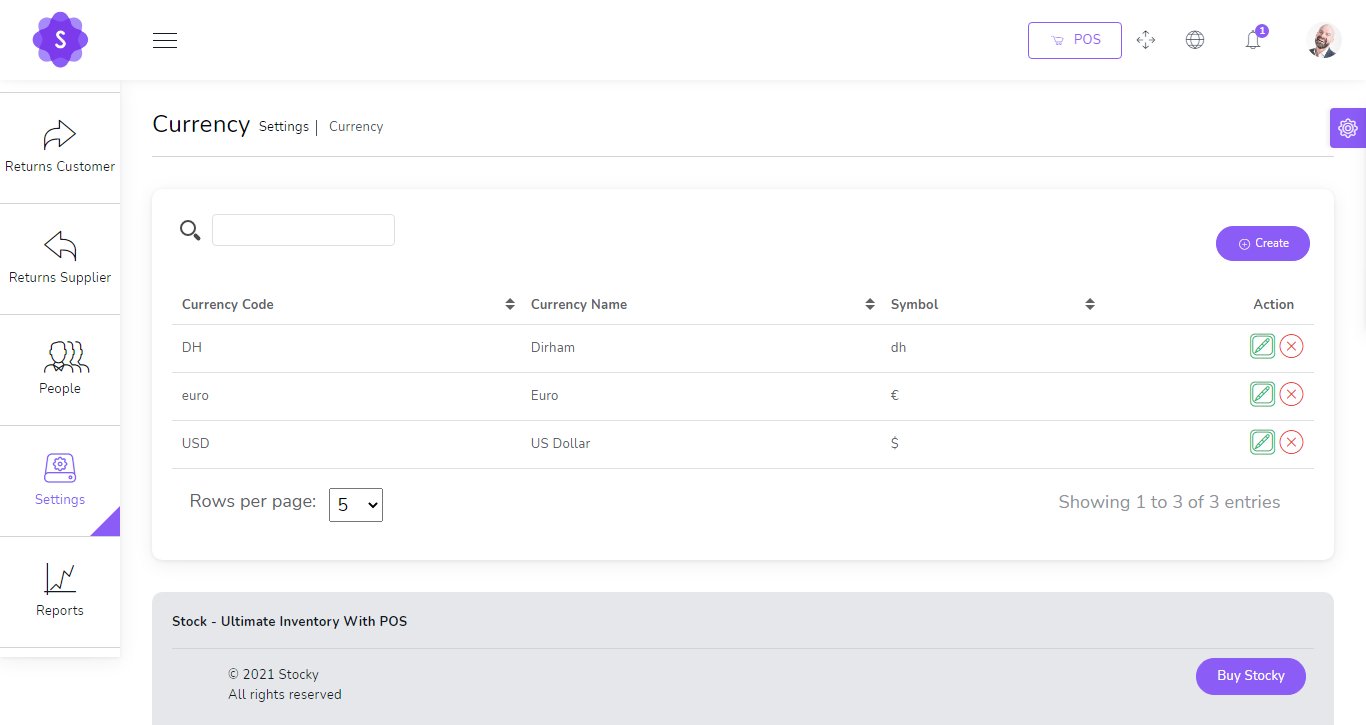The height and width of the screenshot is (725, 1366).
Task: Toggle fullscreen with the arrows icon
Action: click(1146, 40)
